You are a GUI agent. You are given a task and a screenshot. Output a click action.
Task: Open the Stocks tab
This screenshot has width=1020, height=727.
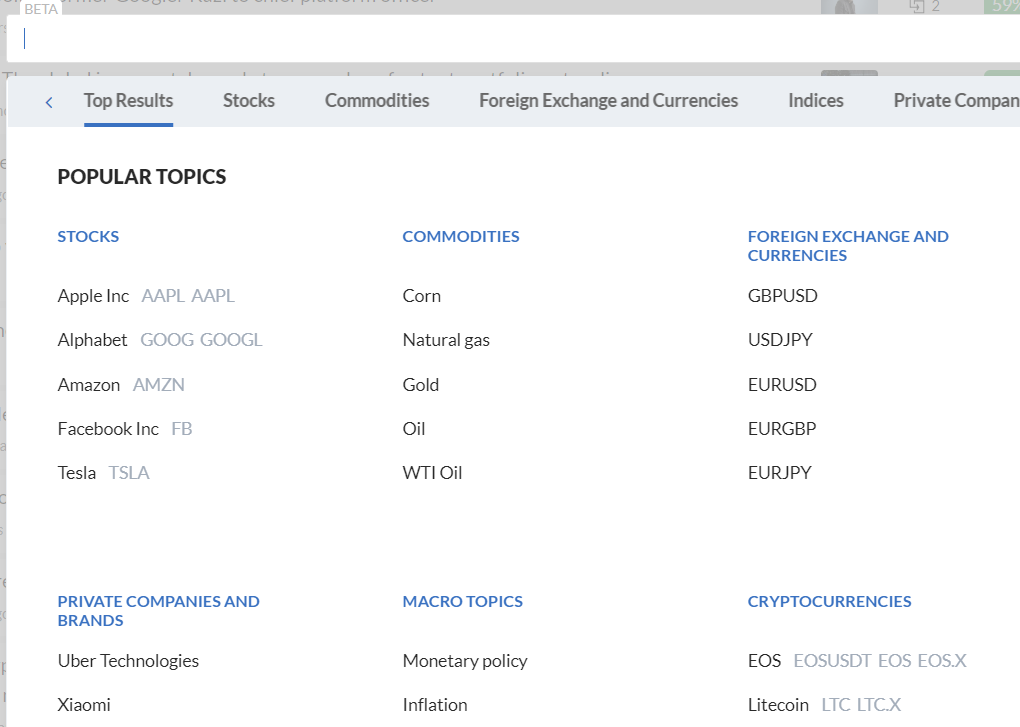coord(248,101)
